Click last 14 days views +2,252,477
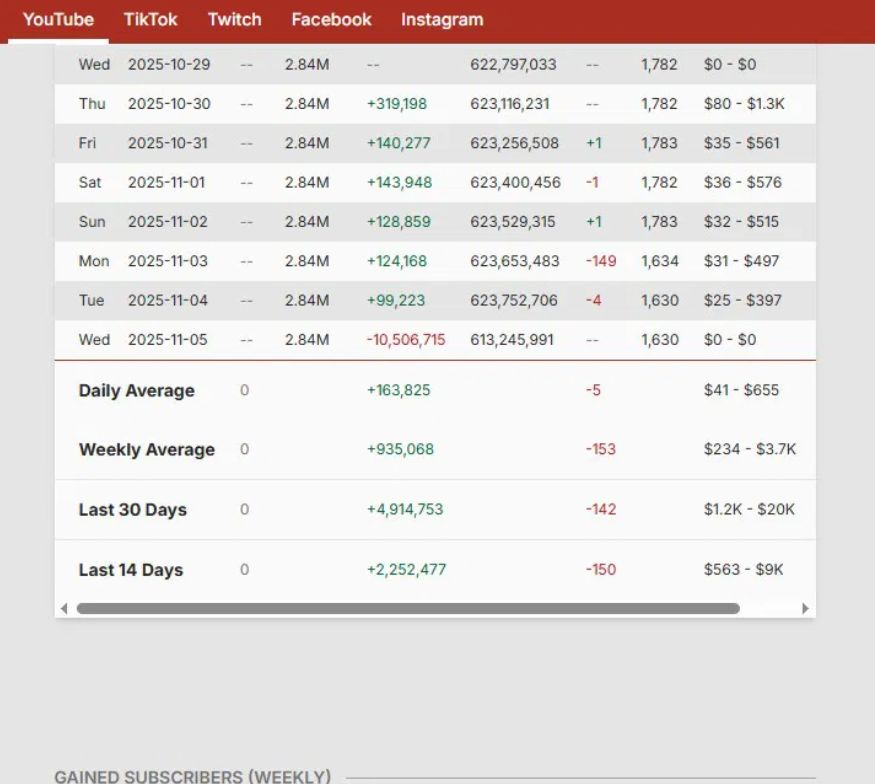This screenshot has width=875, height=784. [406, 570]
